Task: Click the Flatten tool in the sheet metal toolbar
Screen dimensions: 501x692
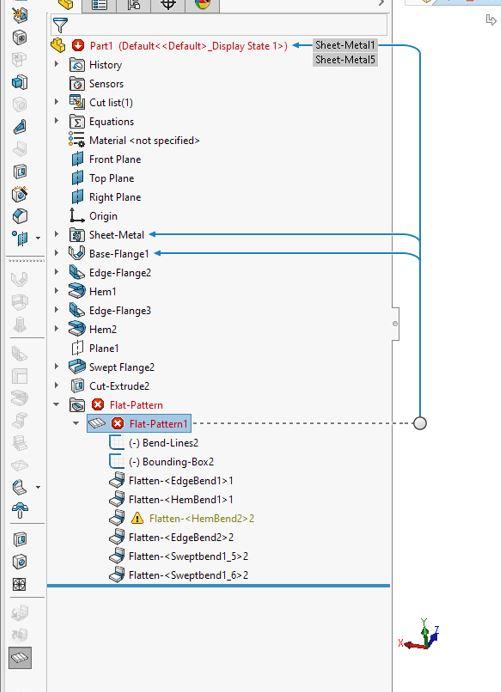Action: [20, 658]
